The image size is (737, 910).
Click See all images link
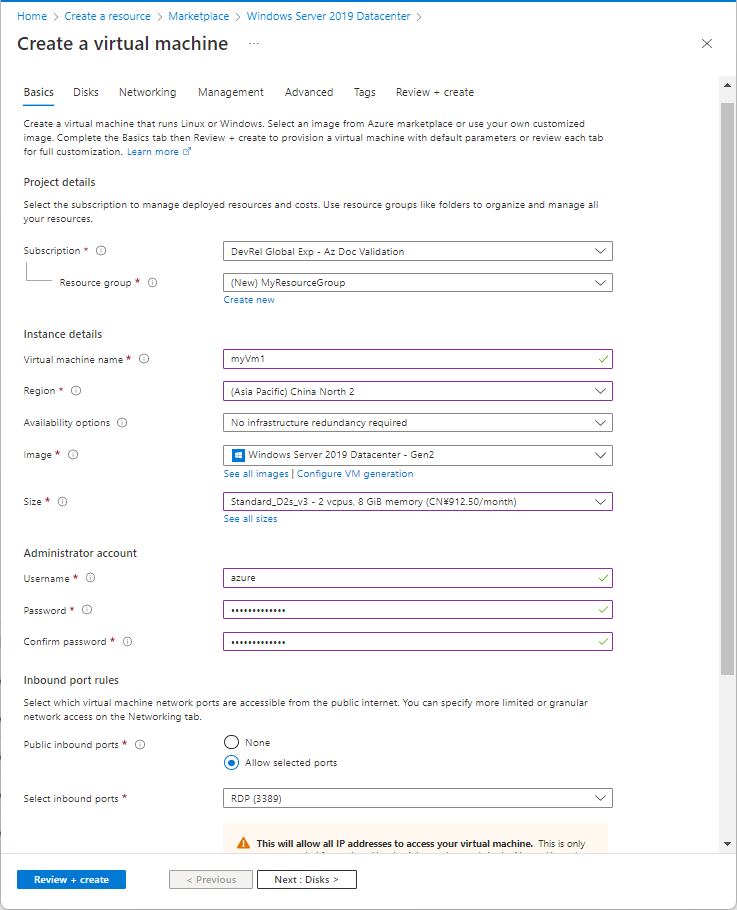point(256,474)
